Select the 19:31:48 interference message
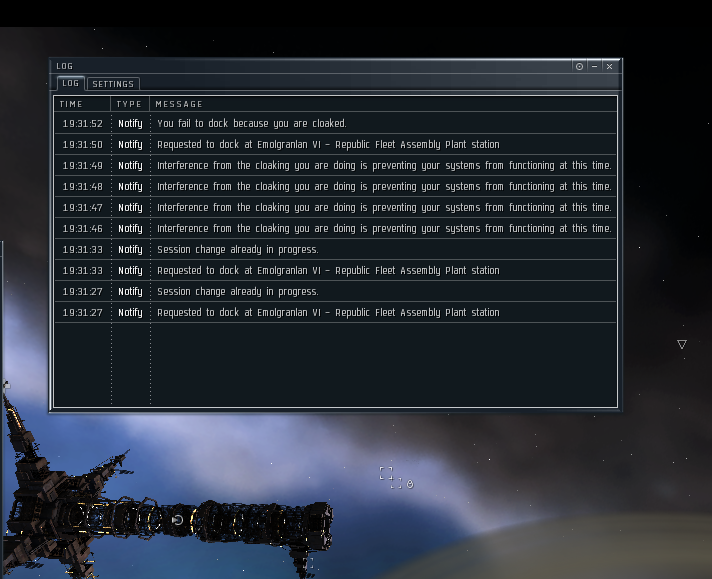 coord(335,186)
